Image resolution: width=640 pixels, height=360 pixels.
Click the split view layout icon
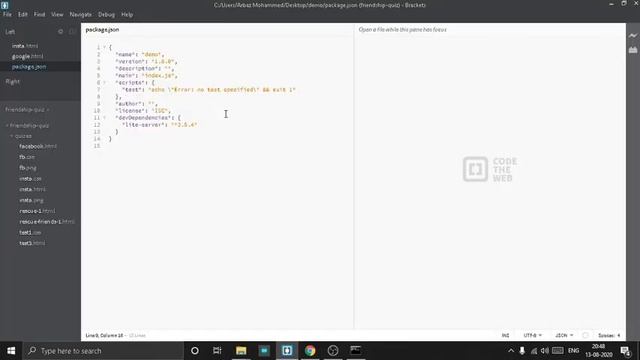coord(72,31)
